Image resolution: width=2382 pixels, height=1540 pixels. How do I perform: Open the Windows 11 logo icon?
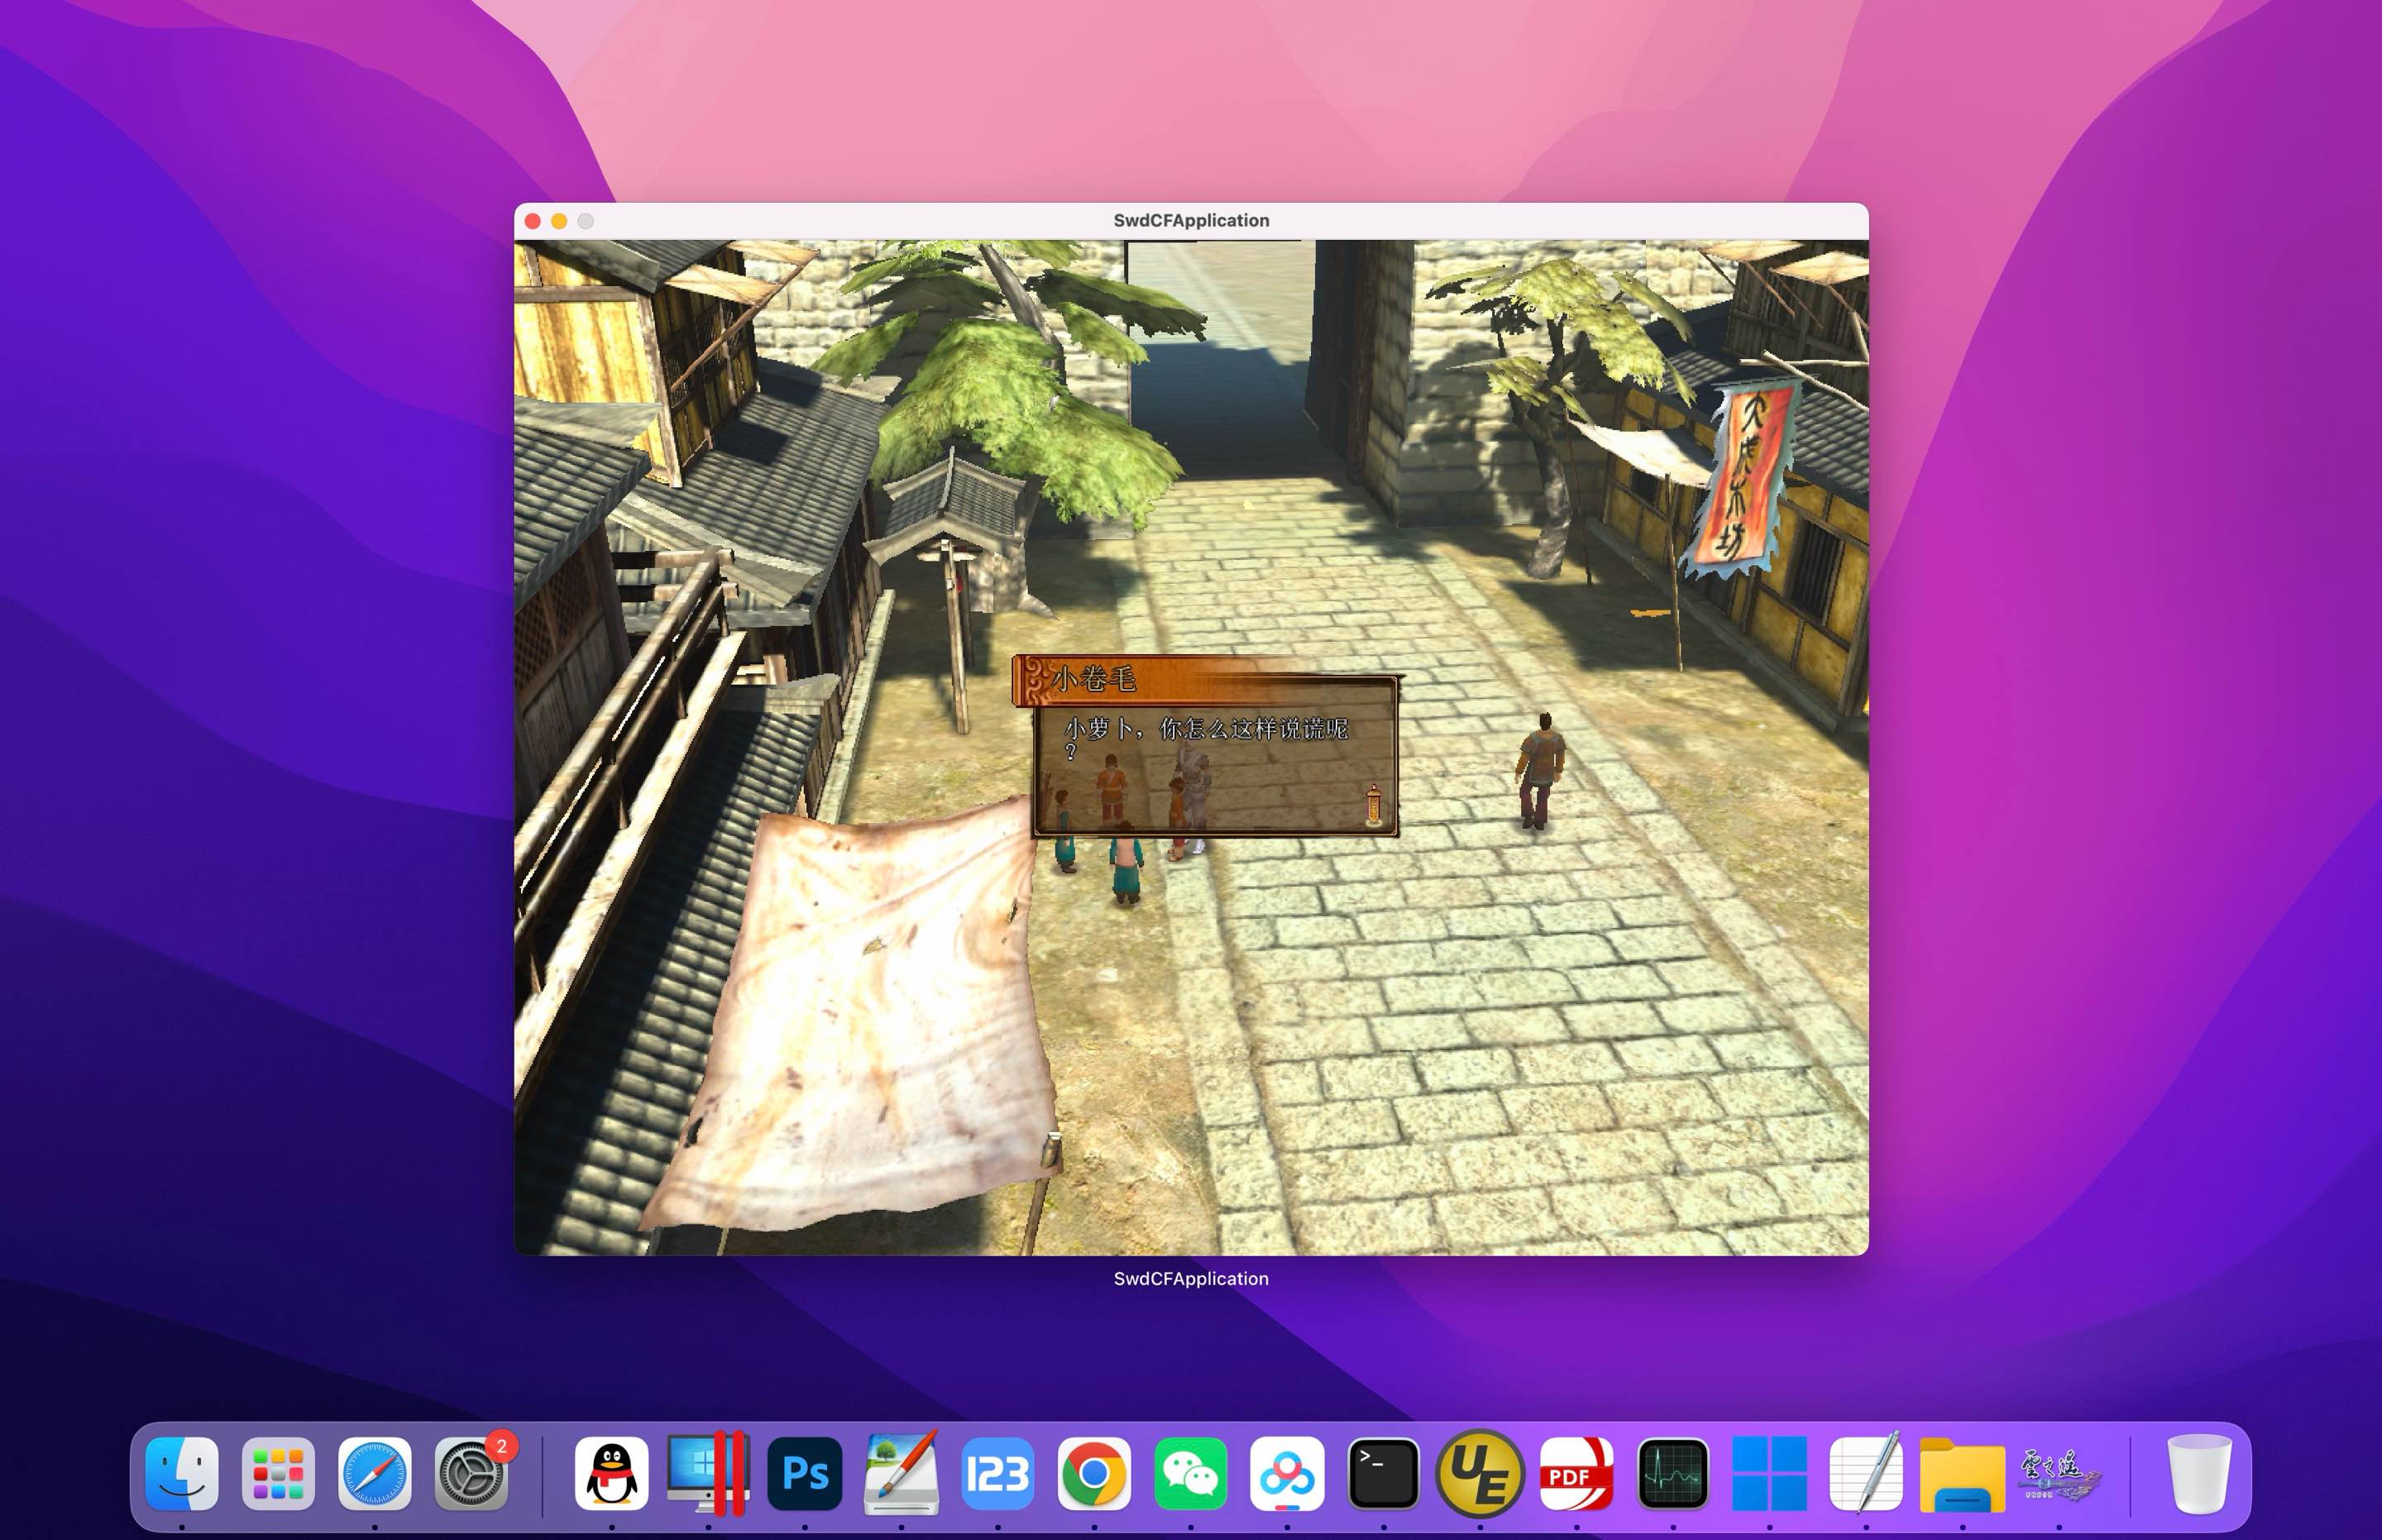pyautogui.click(x=1769, y=1473)
